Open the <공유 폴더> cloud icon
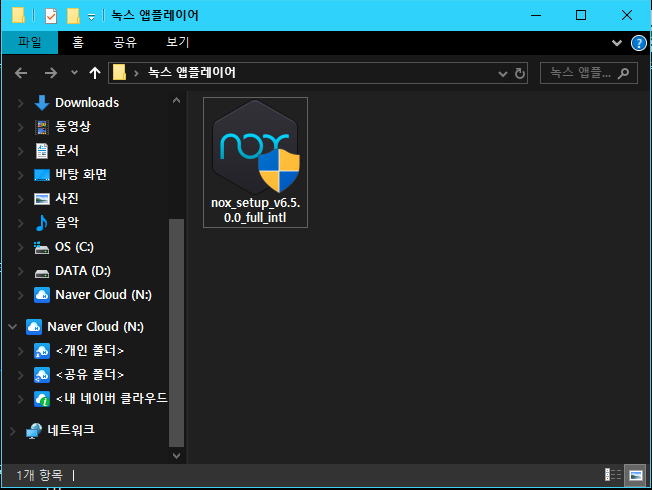652x490 pixels. [x=42, y=375]
